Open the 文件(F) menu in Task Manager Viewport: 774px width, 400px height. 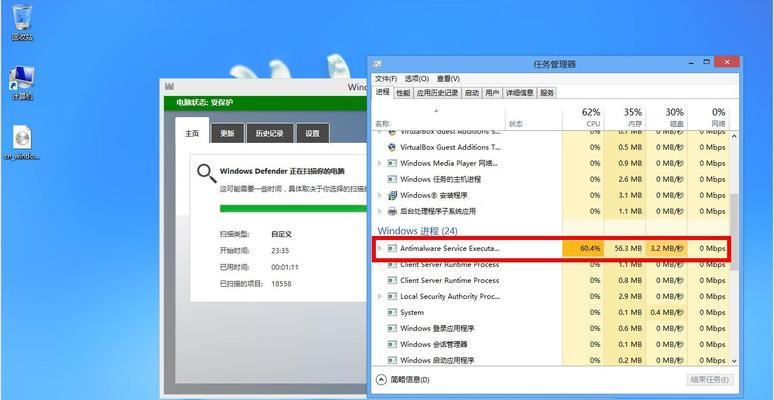point(386,79)
